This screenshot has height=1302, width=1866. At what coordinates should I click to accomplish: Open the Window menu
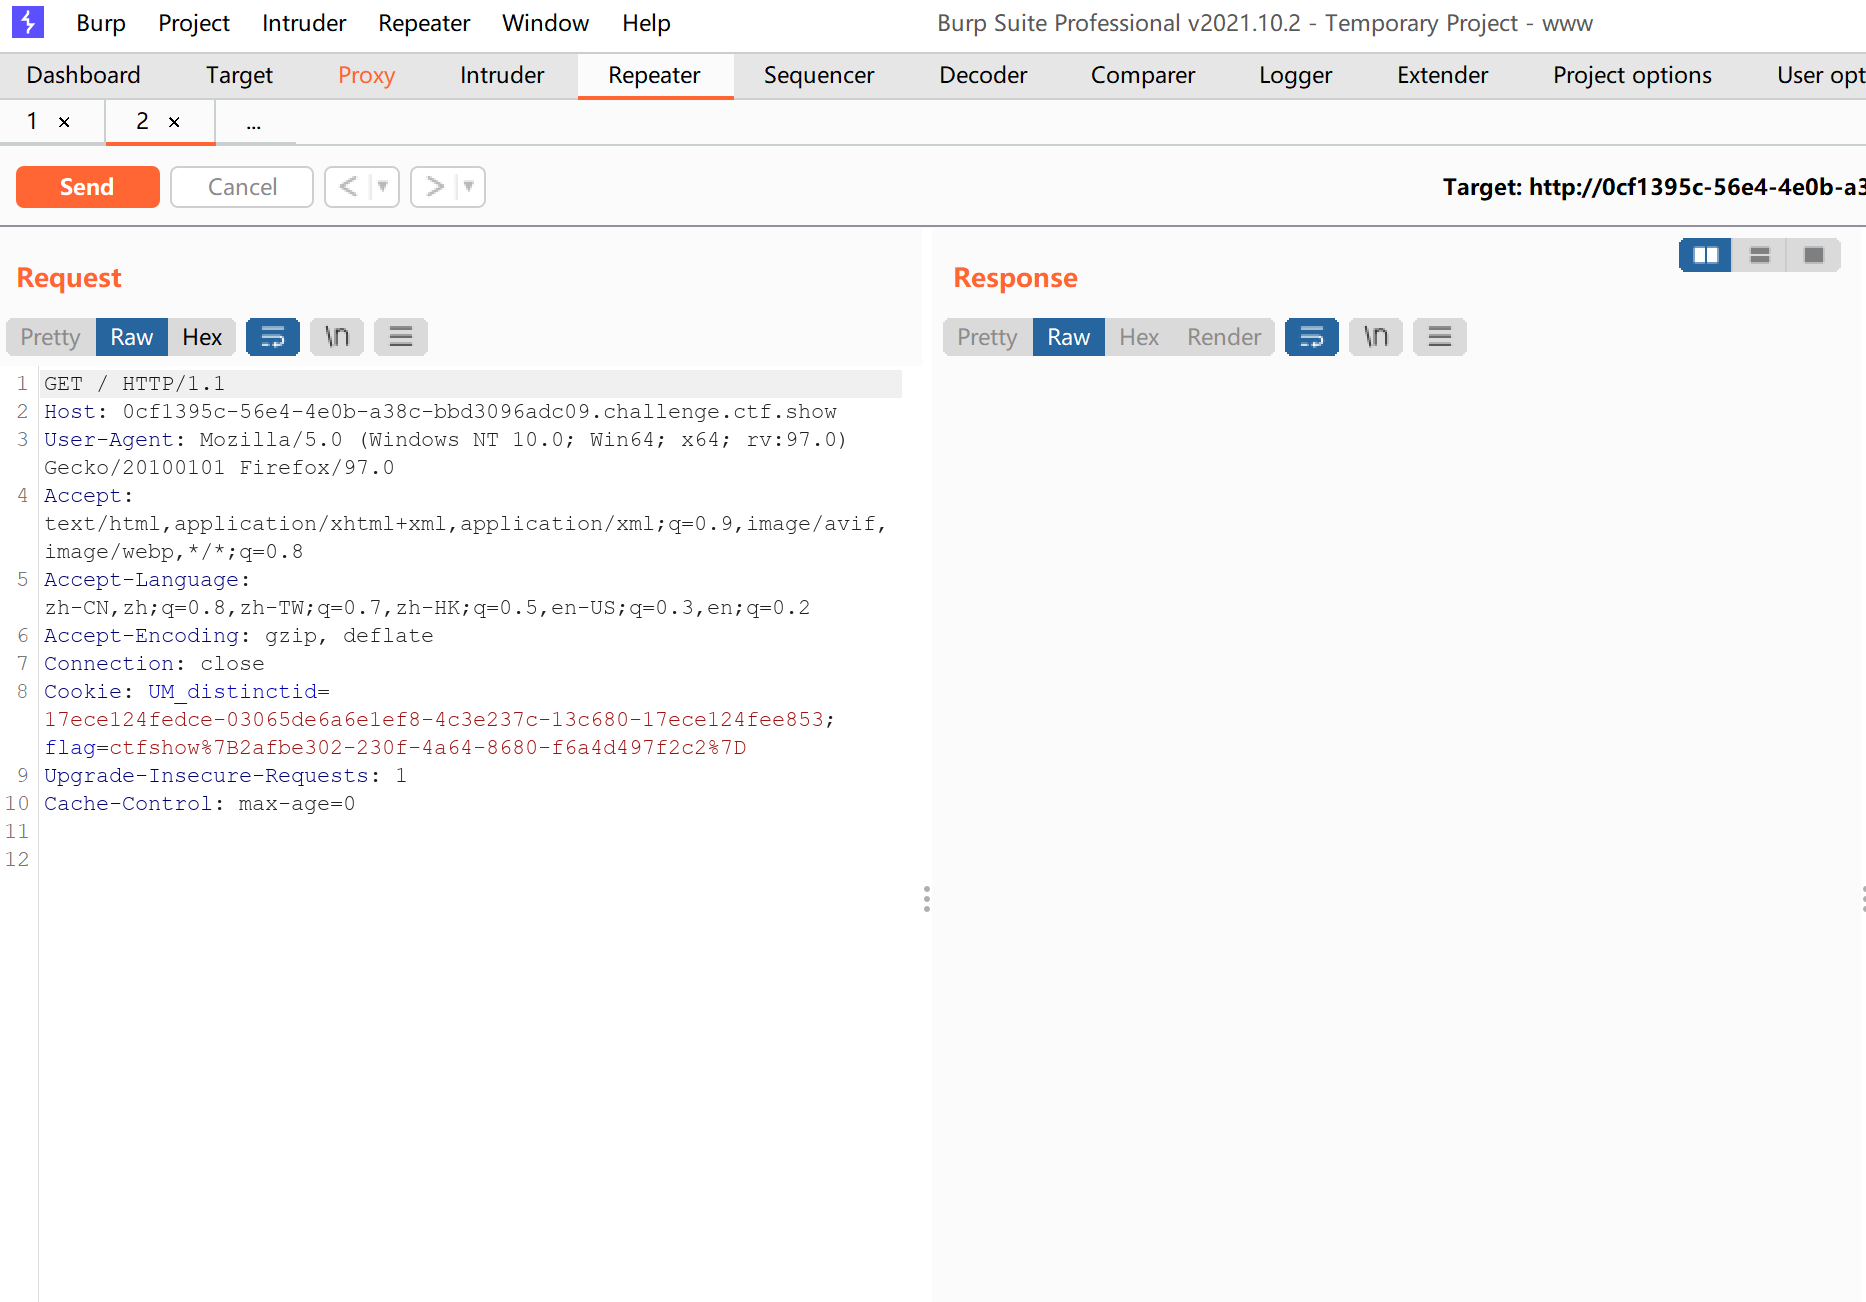tap(546, 23)
